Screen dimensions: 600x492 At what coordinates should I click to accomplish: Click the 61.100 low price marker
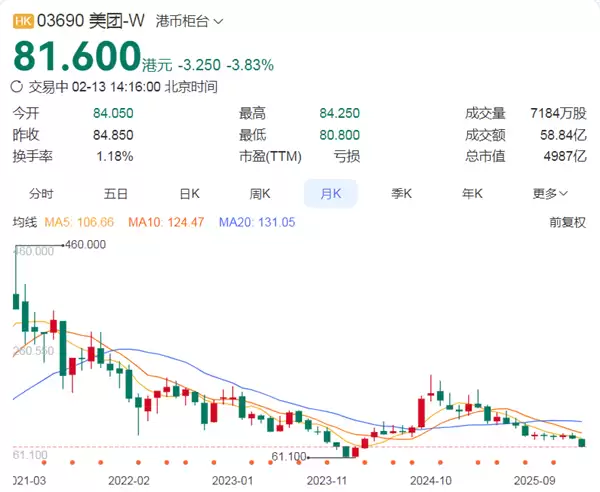[290, 456]
